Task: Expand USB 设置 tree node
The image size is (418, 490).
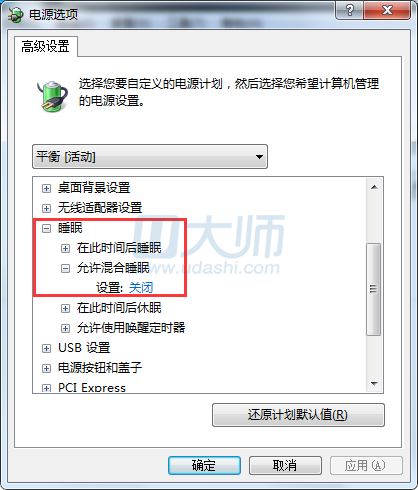Action: [46, 348]
